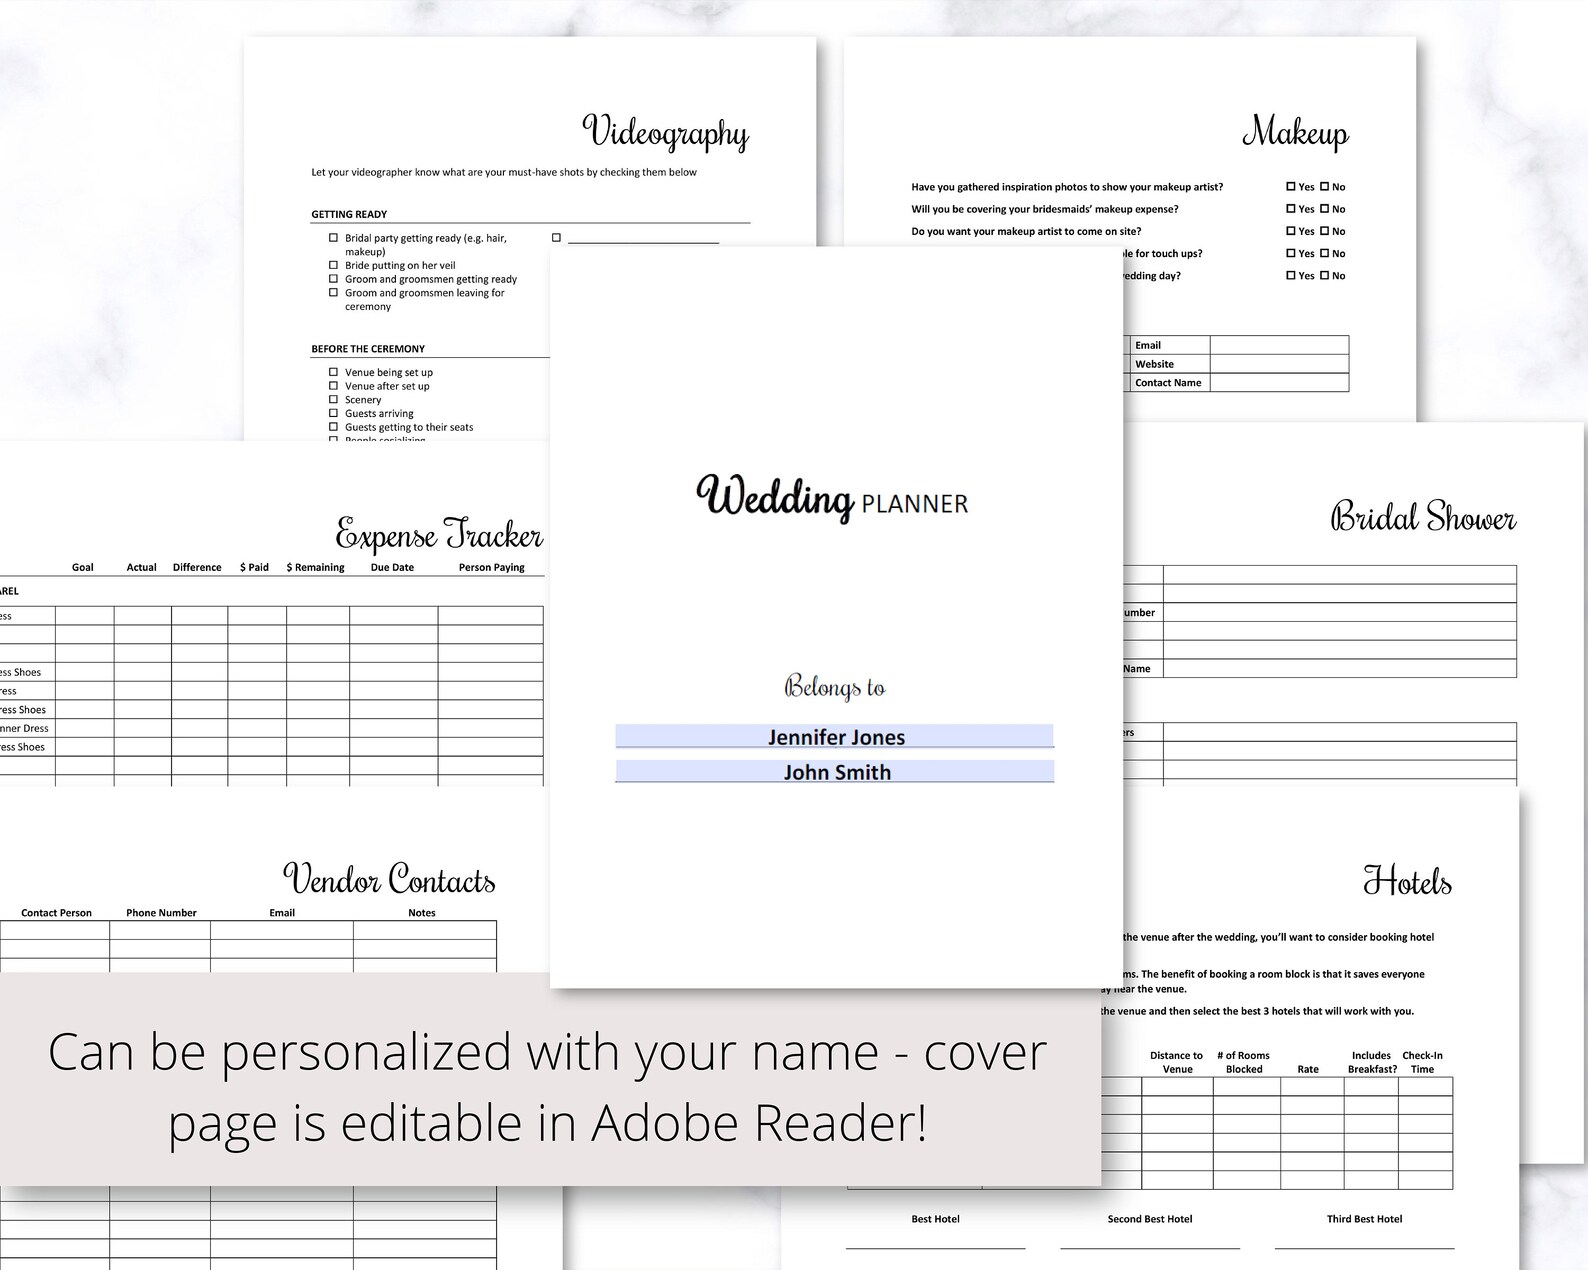The height and width of the screenshot is (1270, 1588).
Task: Click the 'Hotels' page title
Action: [x=1407, y=881]
